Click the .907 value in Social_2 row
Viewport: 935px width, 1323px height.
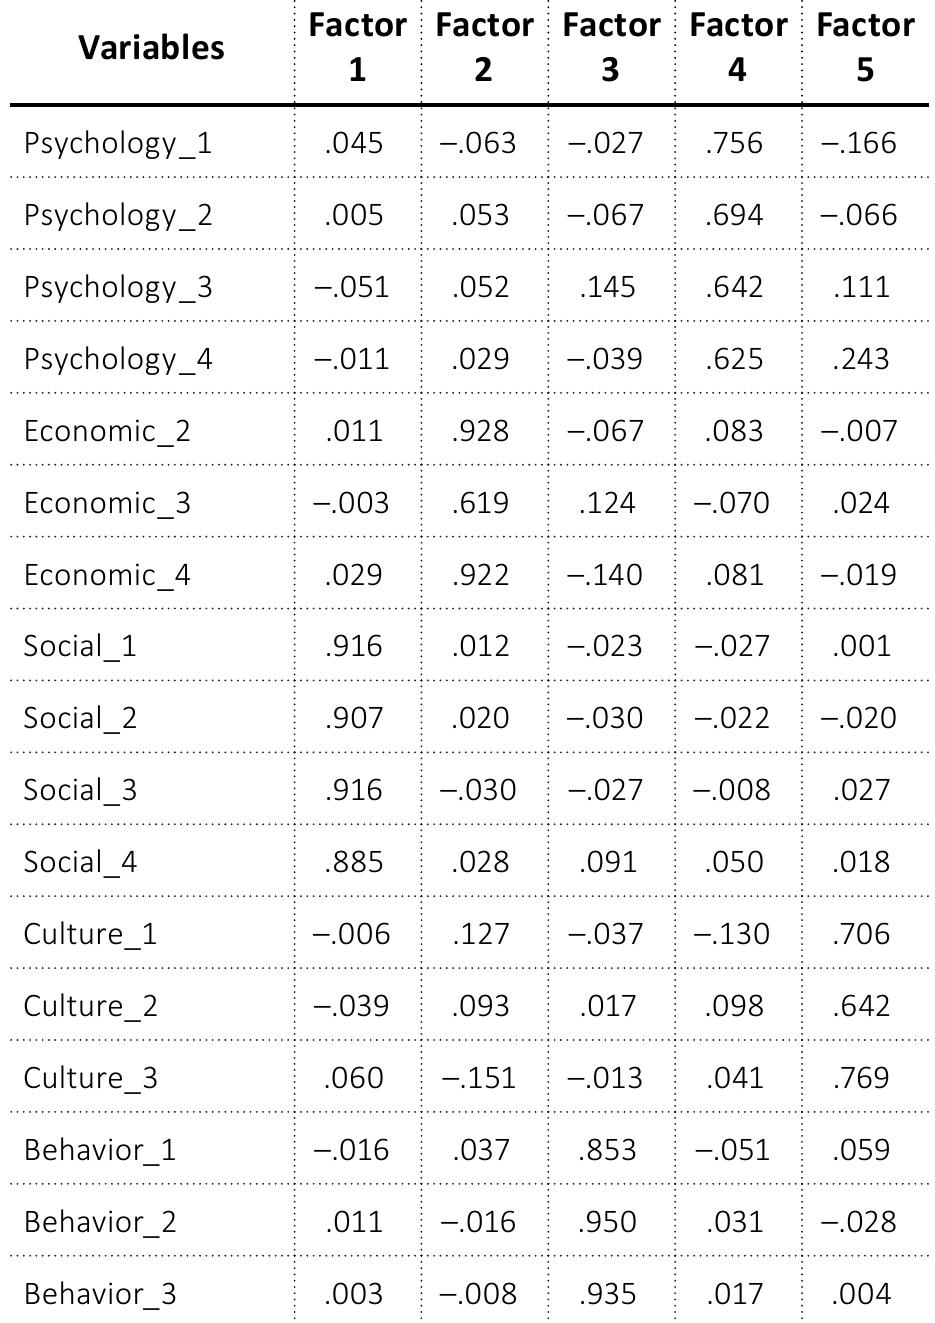(x=354, y=718)
